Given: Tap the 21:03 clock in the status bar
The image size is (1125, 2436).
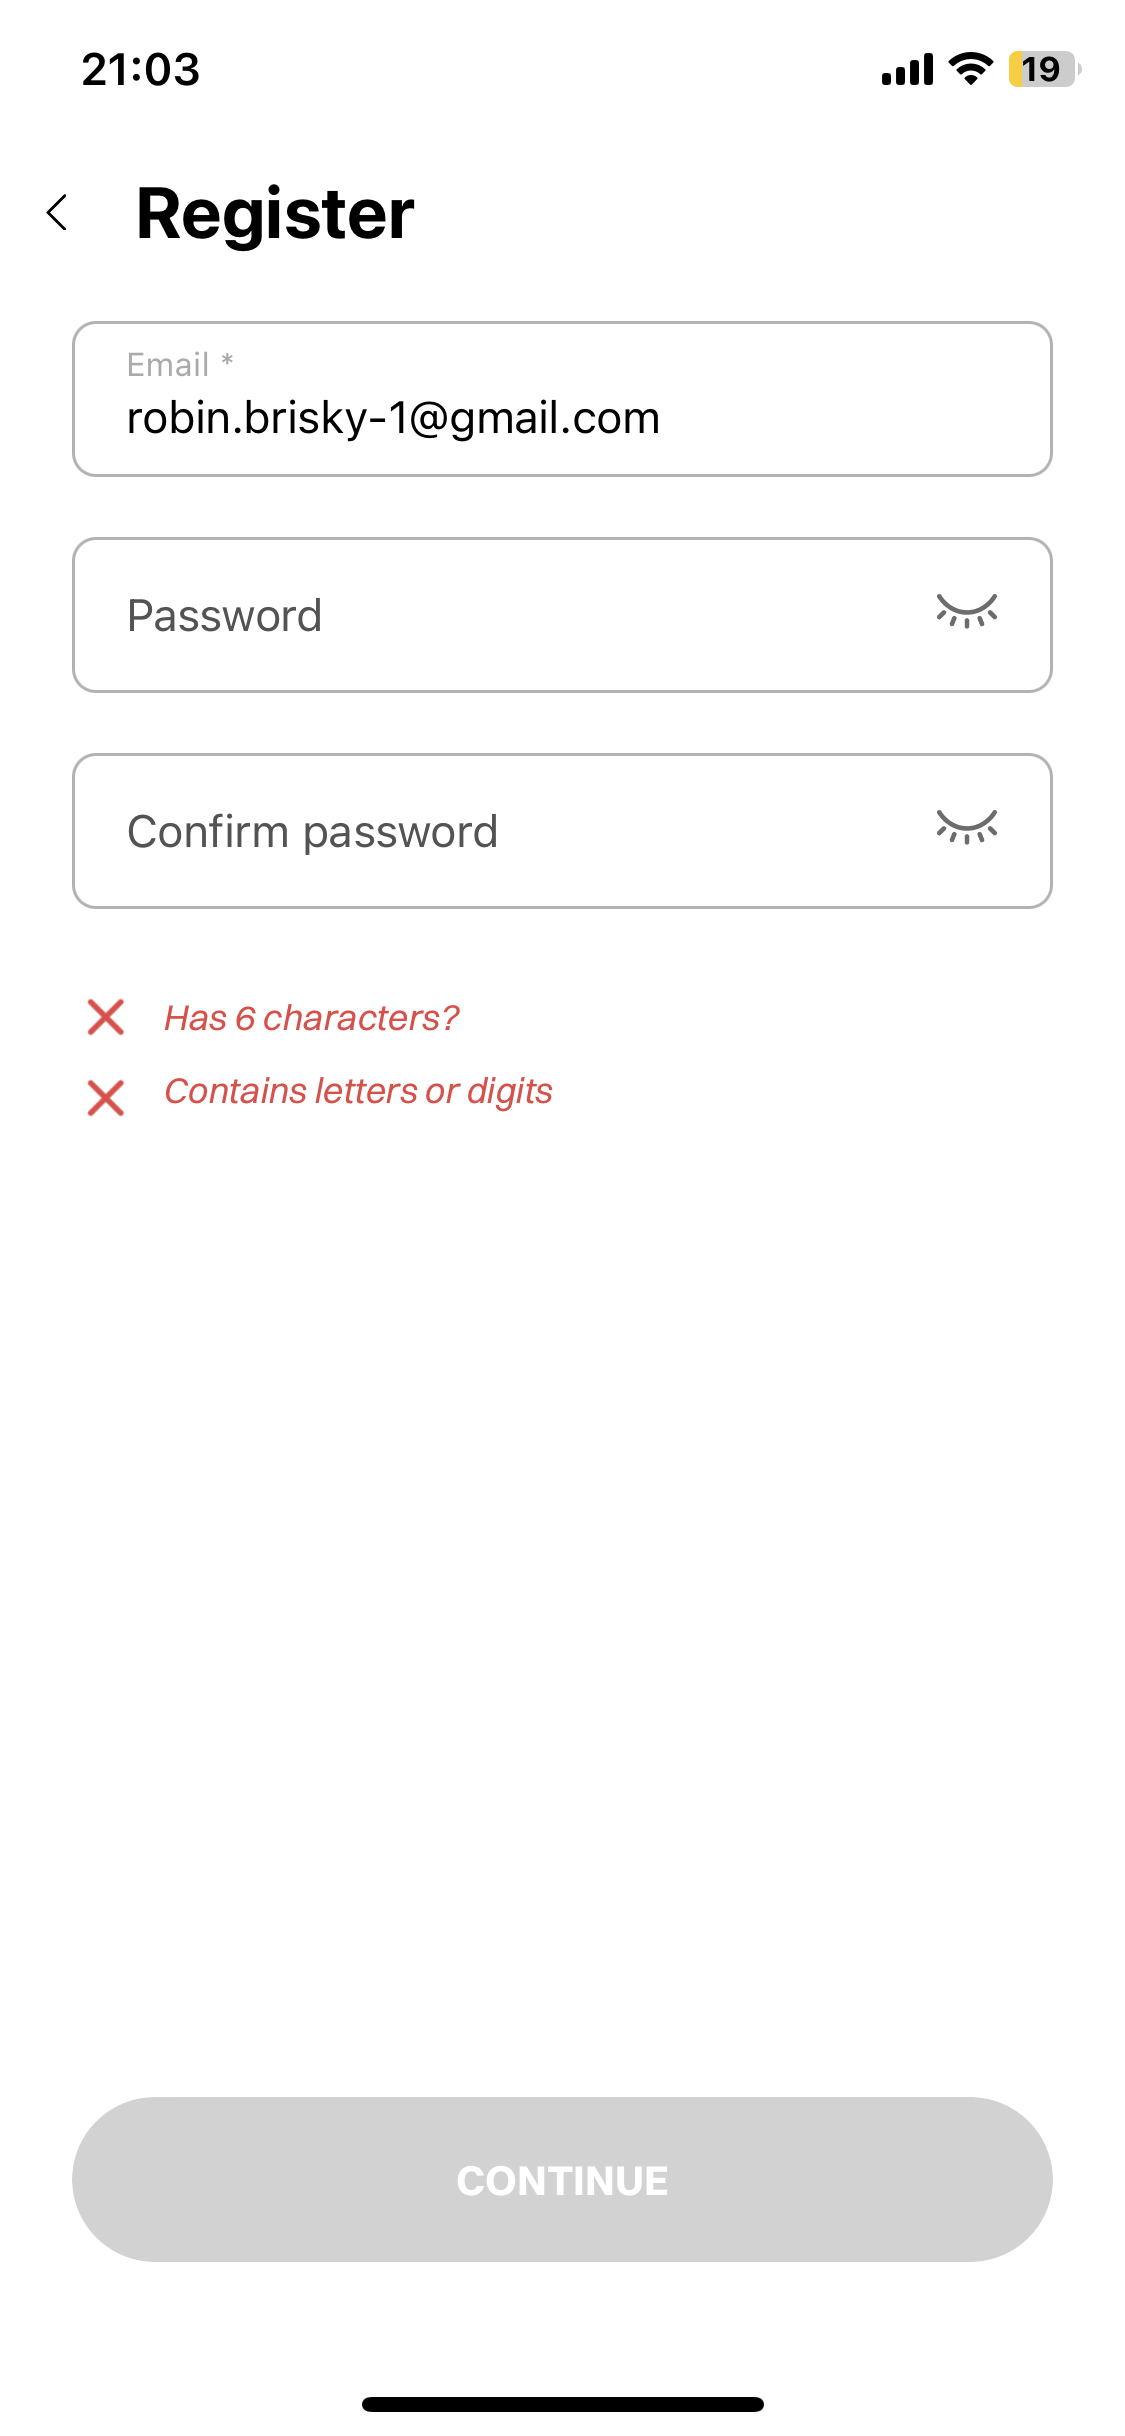Looking at the screenshot, I should click(x=141, y=70).
